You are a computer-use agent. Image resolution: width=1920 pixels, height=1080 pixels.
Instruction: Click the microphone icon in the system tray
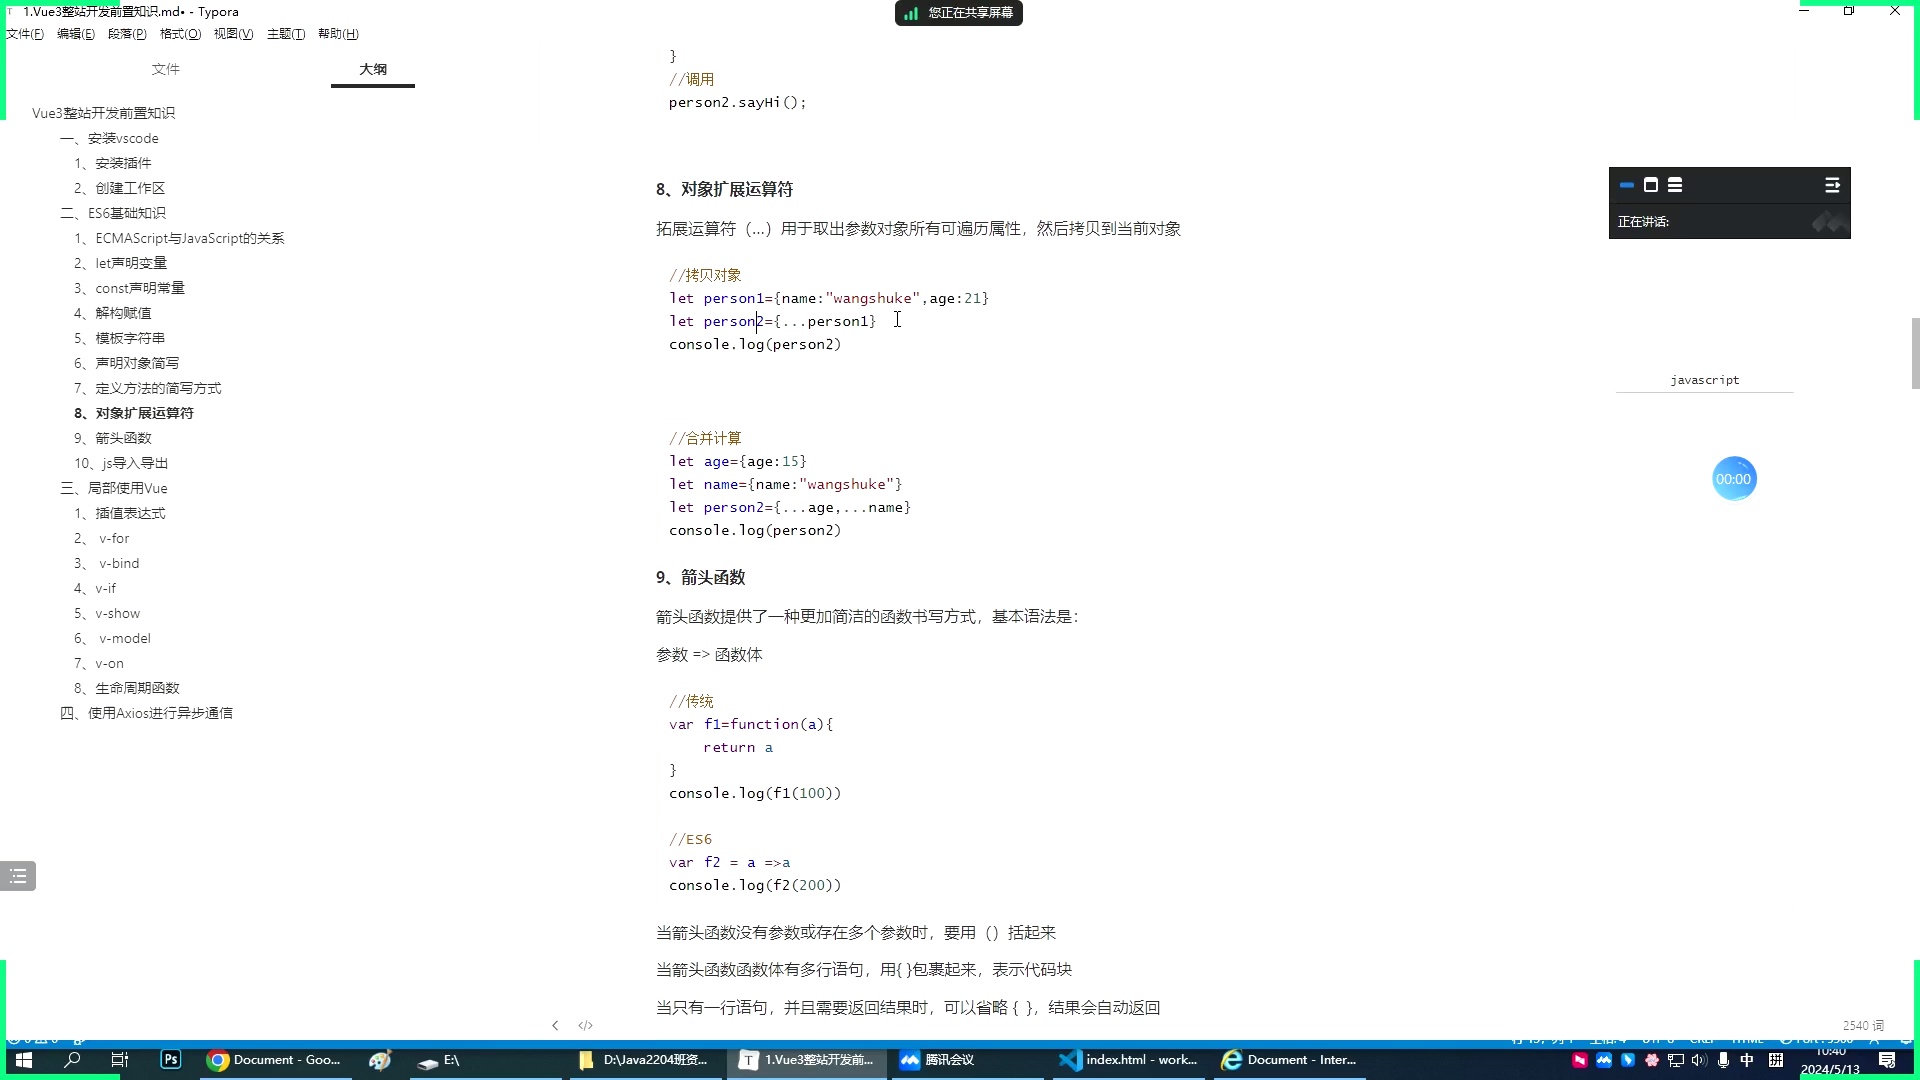(1723, 1061)
